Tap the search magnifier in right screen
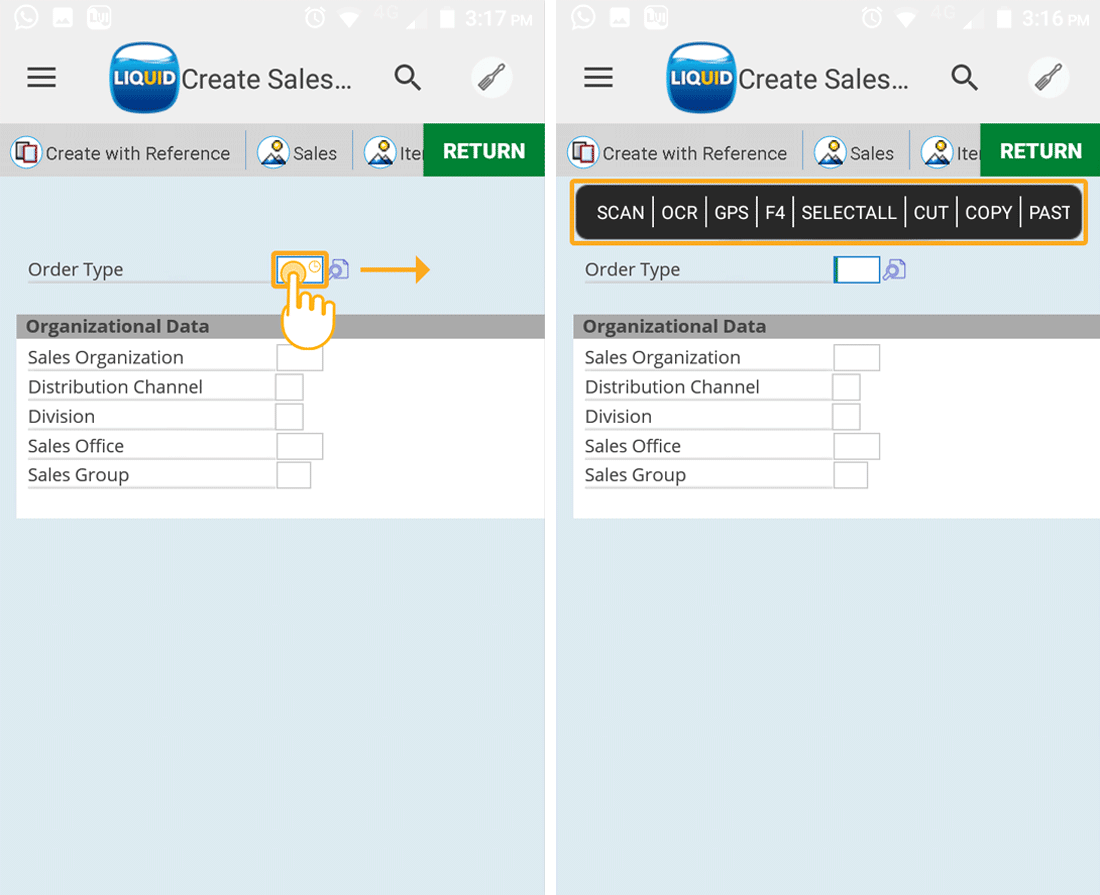The image size is (1100, 895). point(964,78)
